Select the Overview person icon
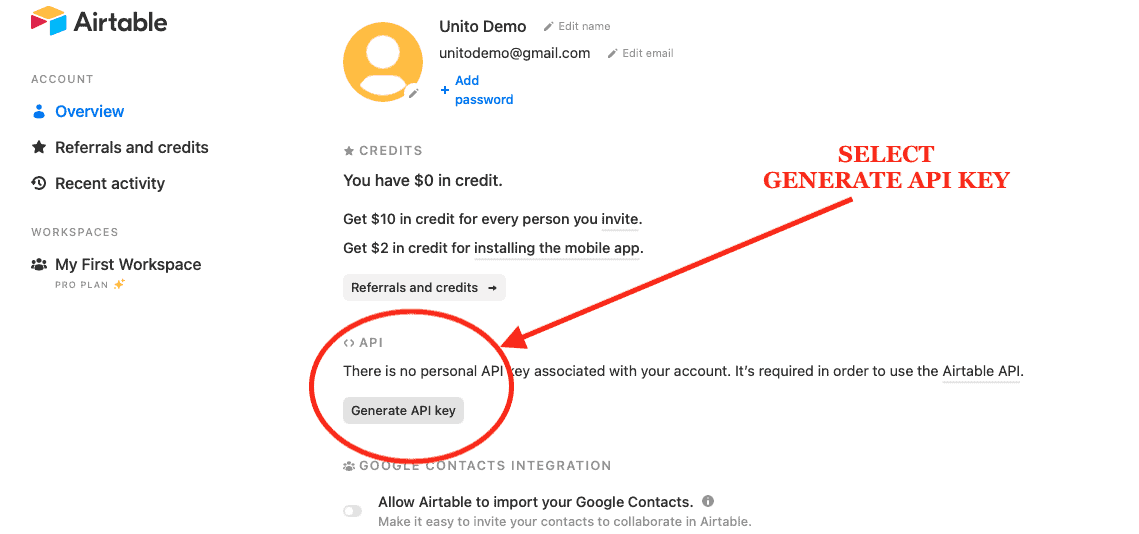 [38, 112]
